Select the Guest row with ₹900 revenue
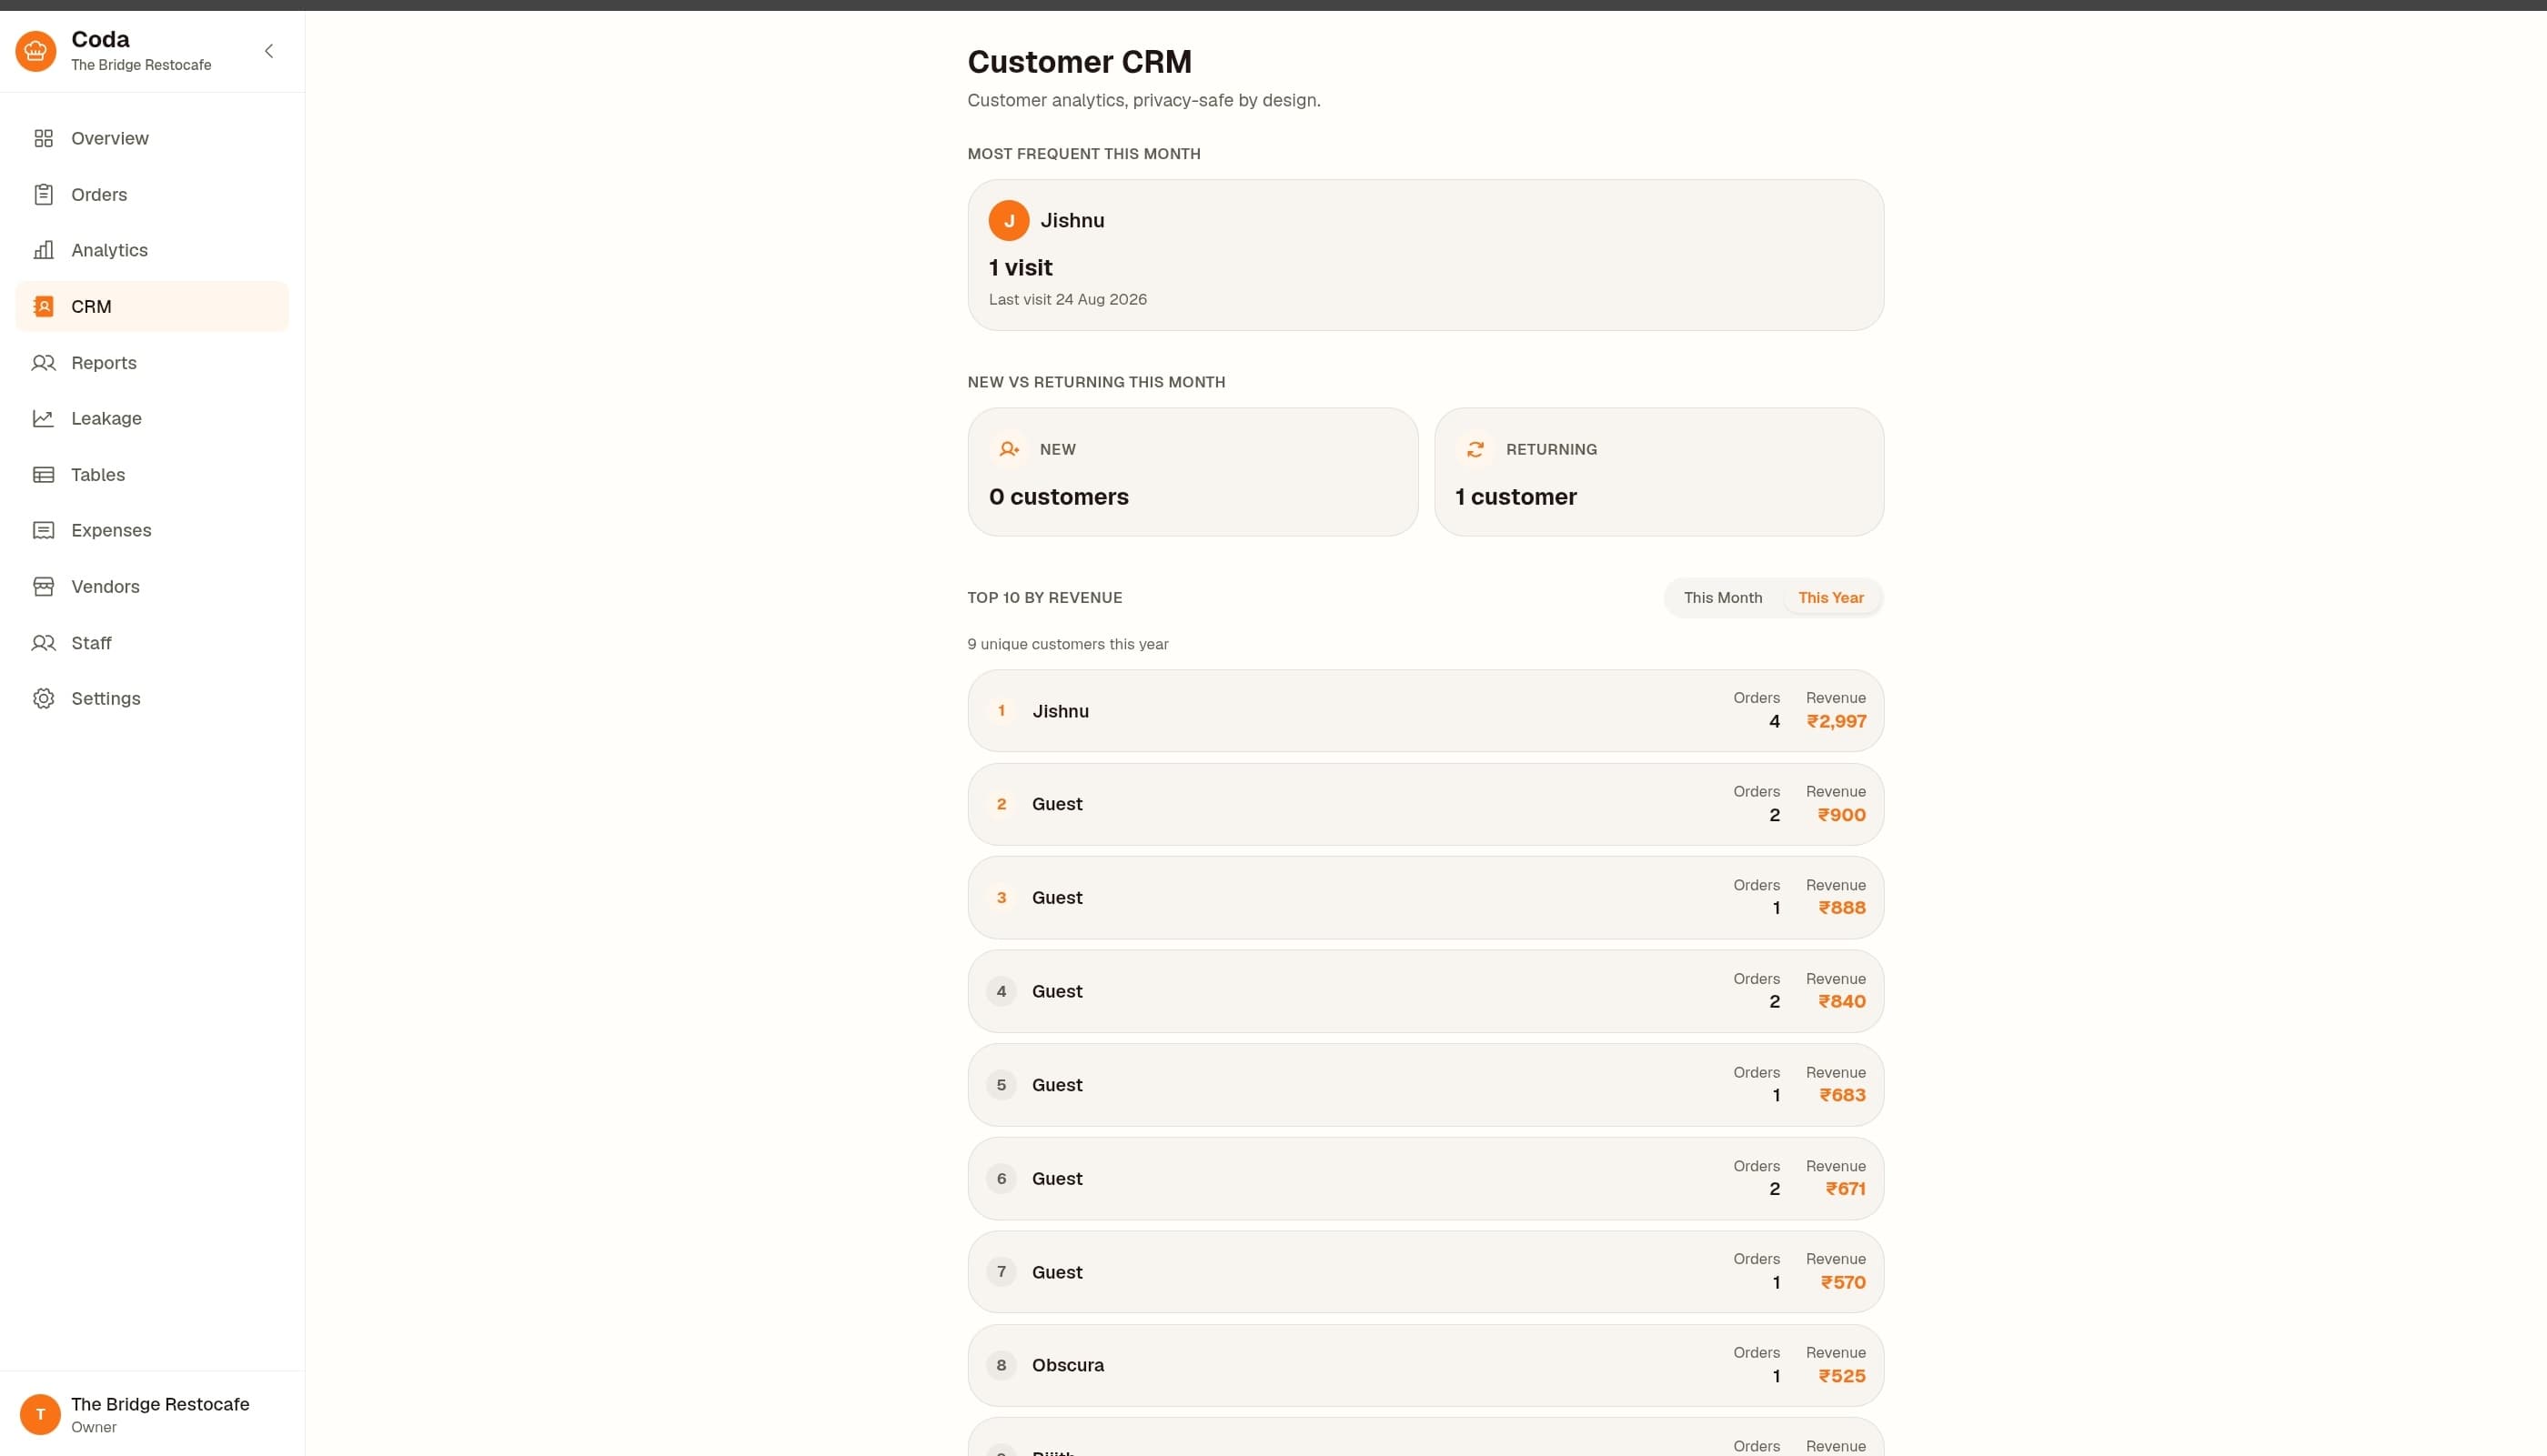 coord(1425,804)
